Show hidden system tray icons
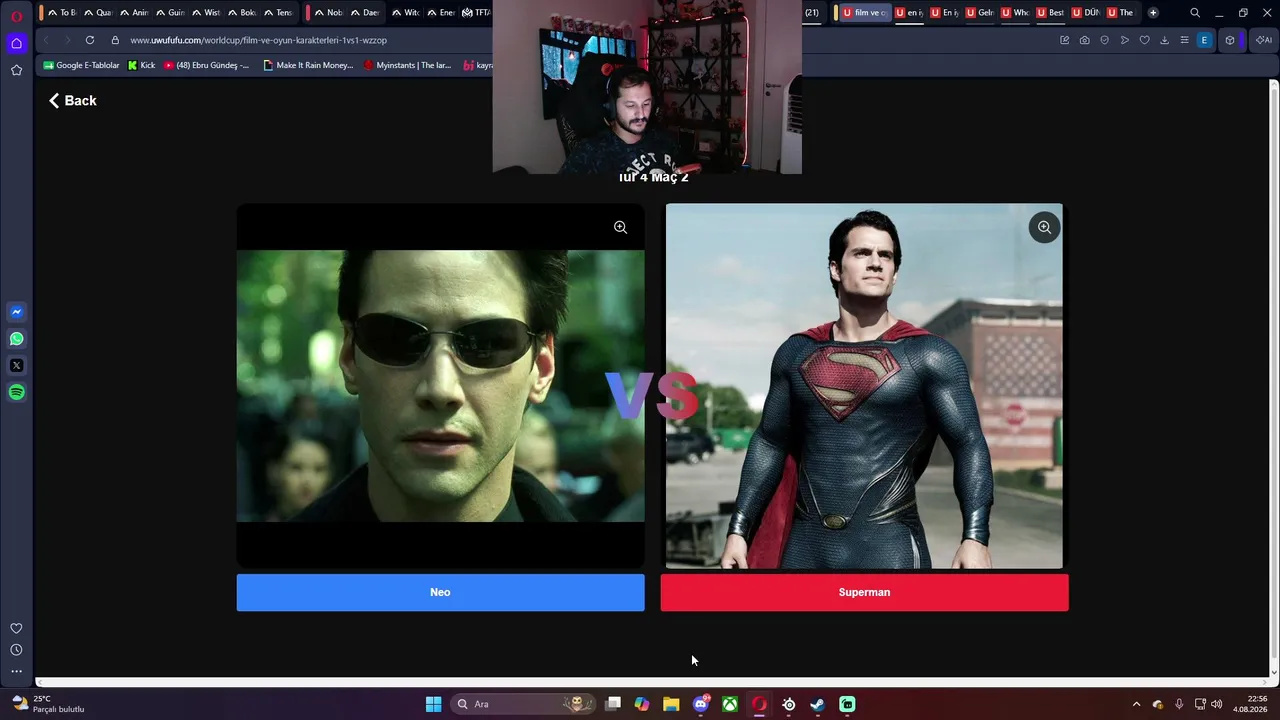Screen dimensions: 1280x720 click(1136, 704)
